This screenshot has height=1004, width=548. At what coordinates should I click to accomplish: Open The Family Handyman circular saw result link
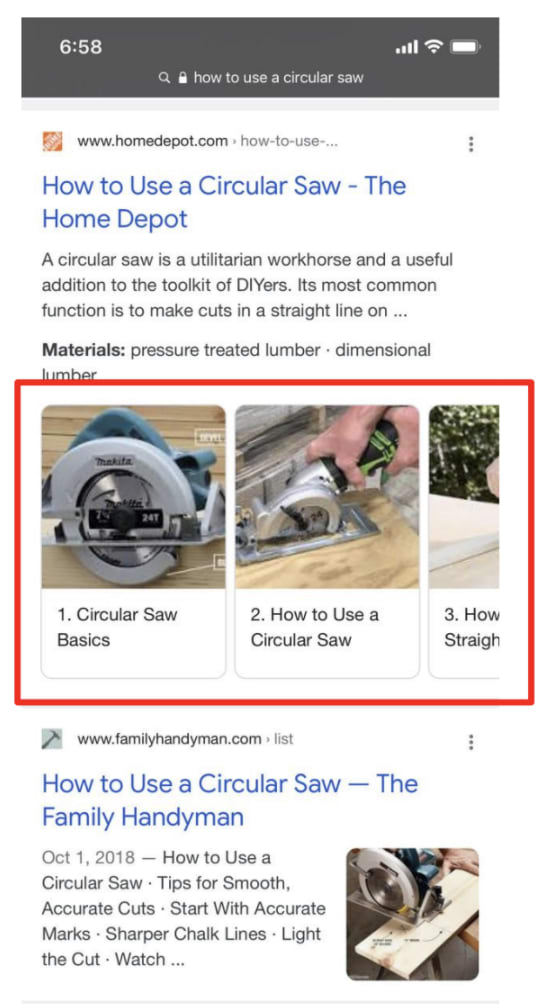click(230, 800)
